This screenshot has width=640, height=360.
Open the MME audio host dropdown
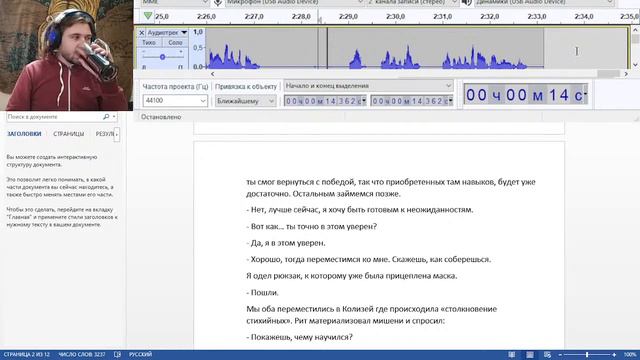tap(176, 2)
